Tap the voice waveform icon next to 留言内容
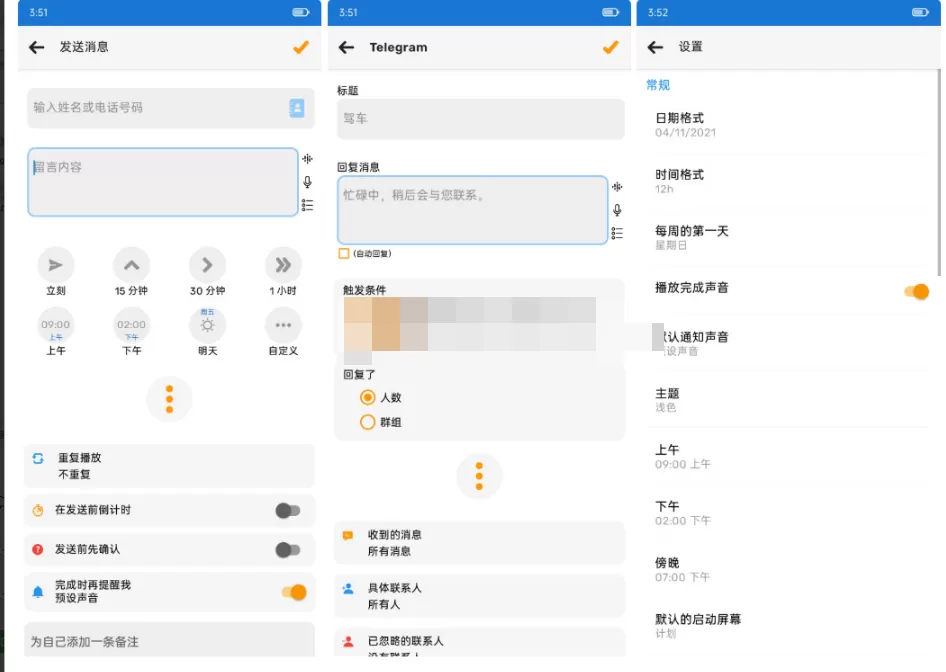Screen dimensions: 946x672 308,159
